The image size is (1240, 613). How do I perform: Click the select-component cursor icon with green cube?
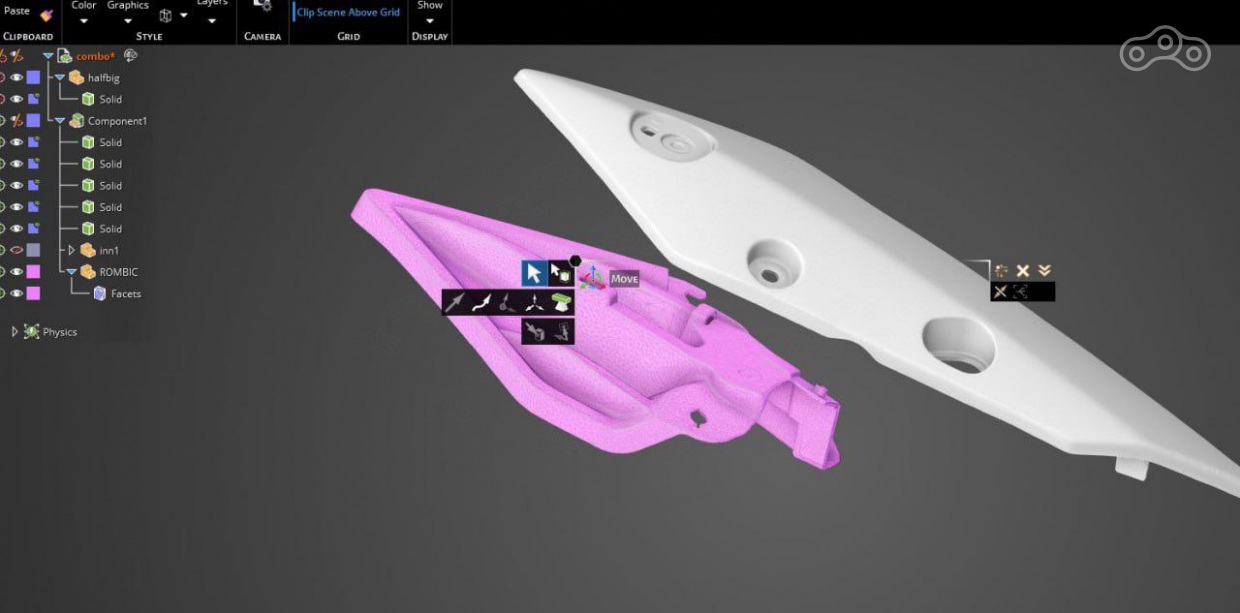[560, 273]
